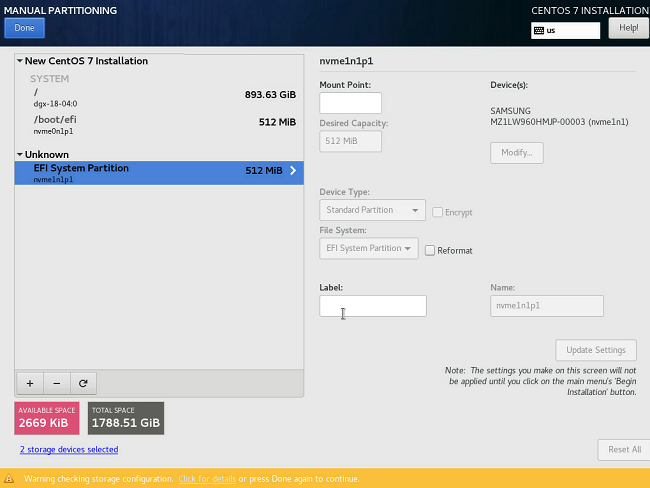Click the arrow on EFI System Partition row
Image resolution: width=650 pixels, height=488 pixels.
[293, 171]
